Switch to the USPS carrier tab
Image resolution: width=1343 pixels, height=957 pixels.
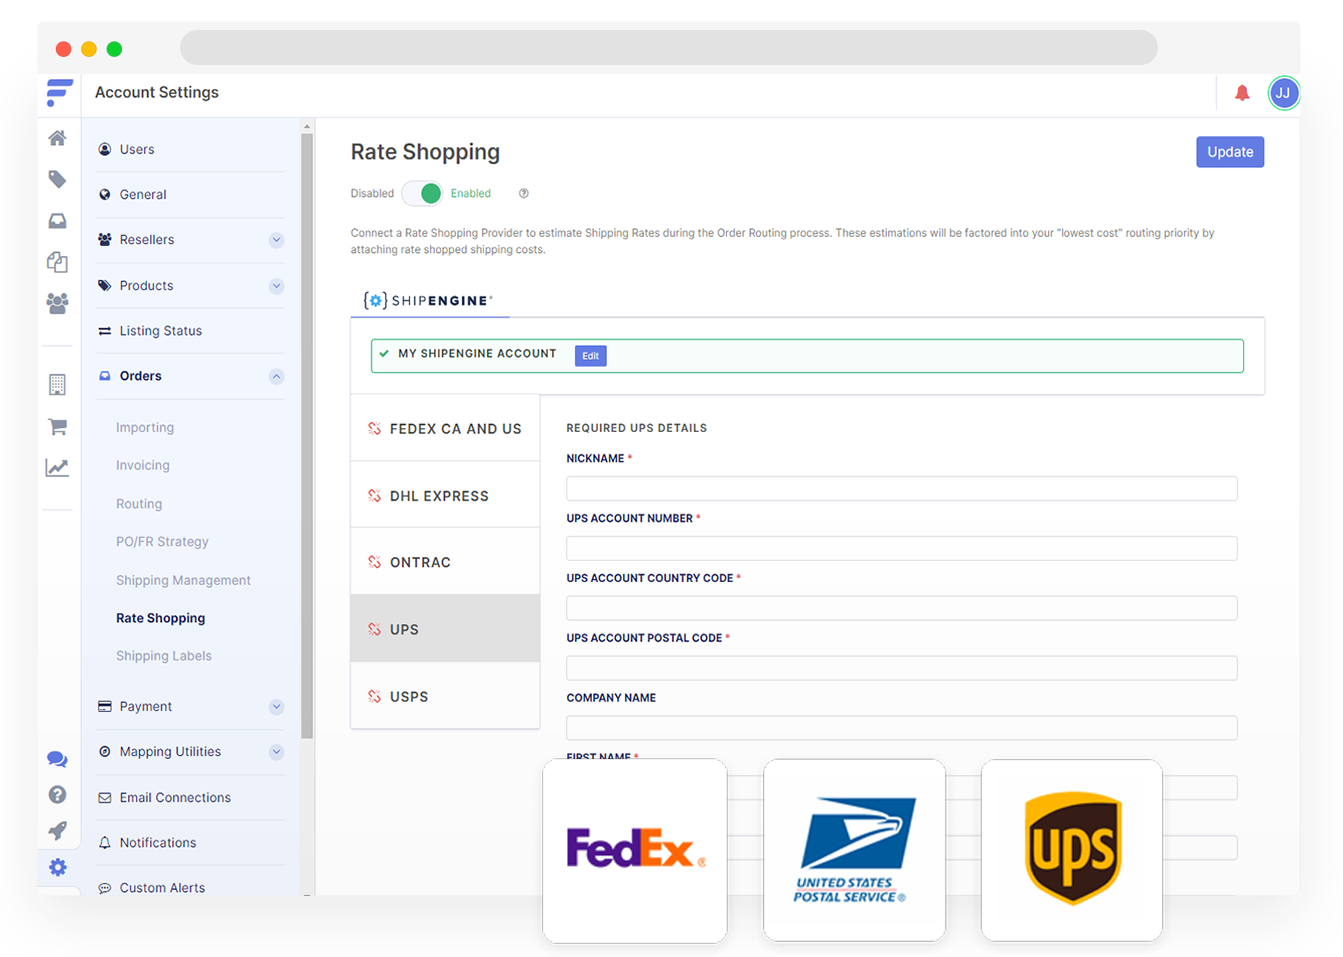click(445, 697)
